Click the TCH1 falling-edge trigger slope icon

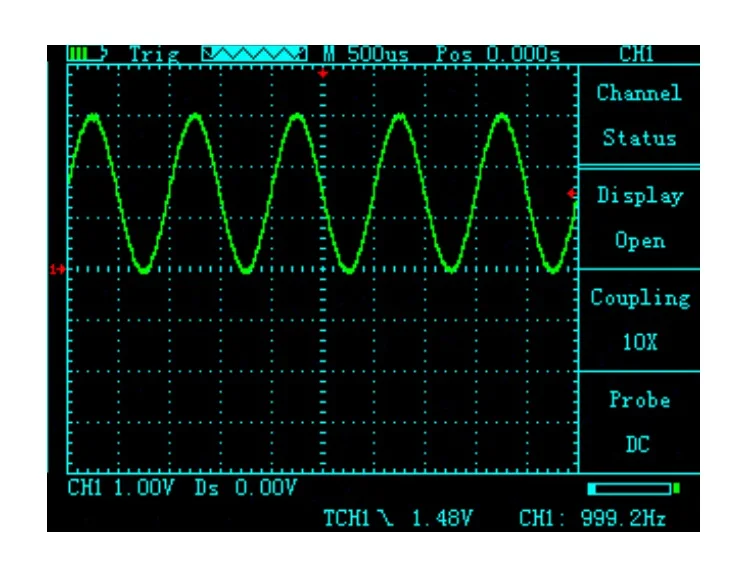[385, 518]
